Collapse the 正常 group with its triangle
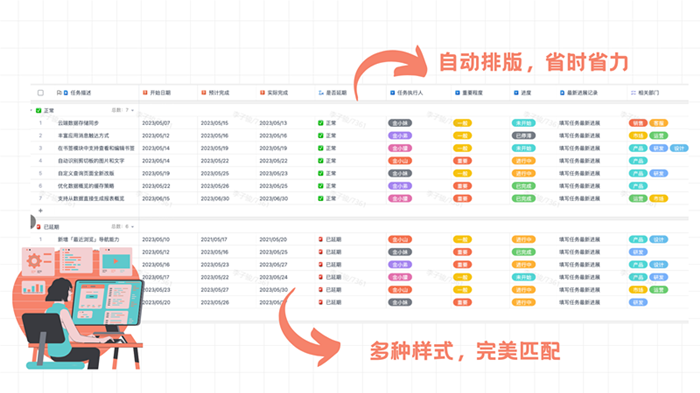Image resolution: width=700 pixels, height=393 pixels. pos(31,110)
